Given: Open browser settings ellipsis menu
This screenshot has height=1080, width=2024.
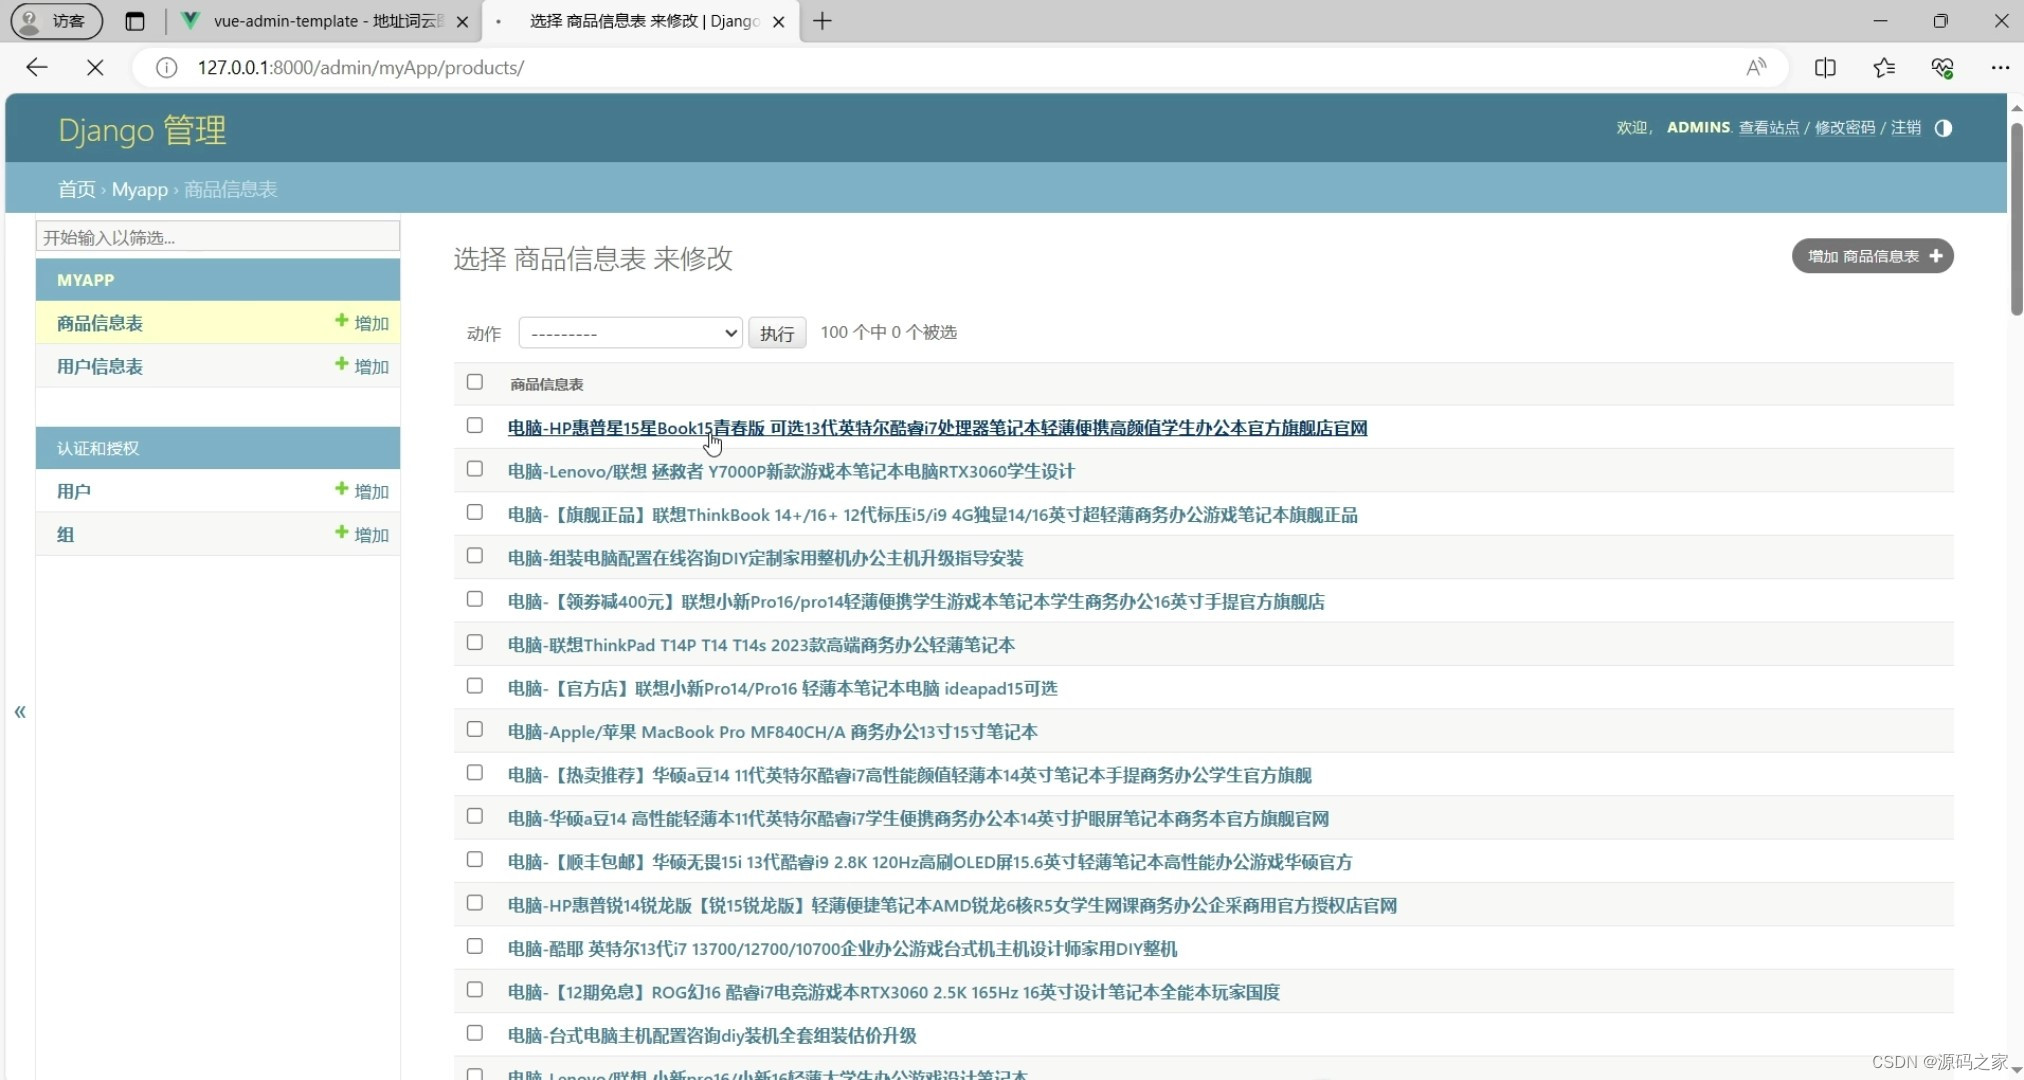Looking at the screenshot, I should 2000,67.
